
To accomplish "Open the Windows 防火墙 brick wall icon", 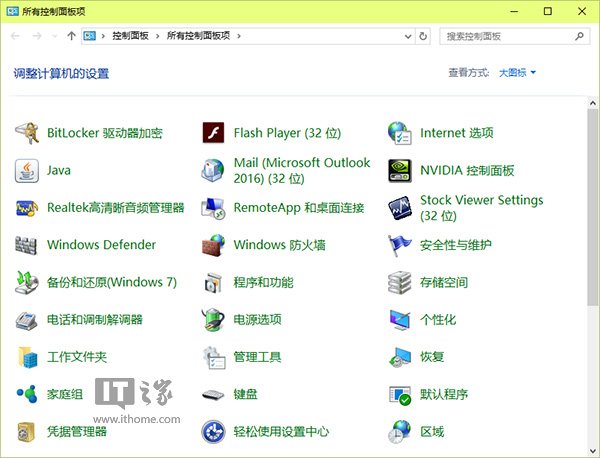I will pyautogui.click(x=213, y=245).
